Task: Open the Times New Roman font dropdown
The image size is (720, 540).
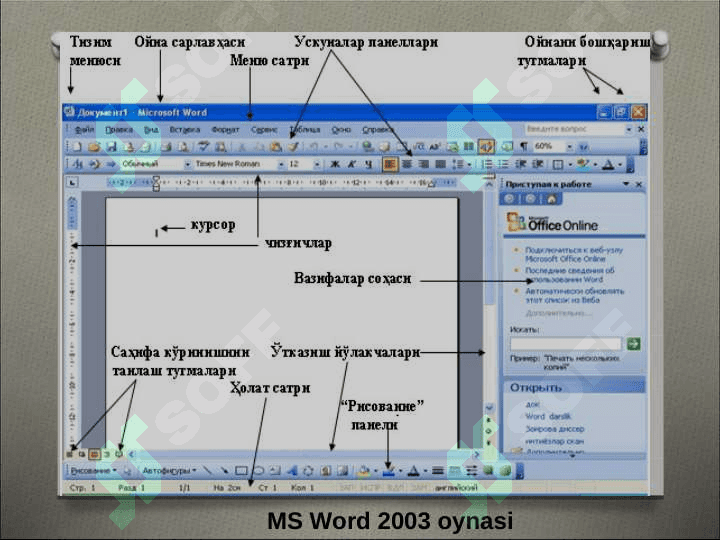Action: [281, 164]
